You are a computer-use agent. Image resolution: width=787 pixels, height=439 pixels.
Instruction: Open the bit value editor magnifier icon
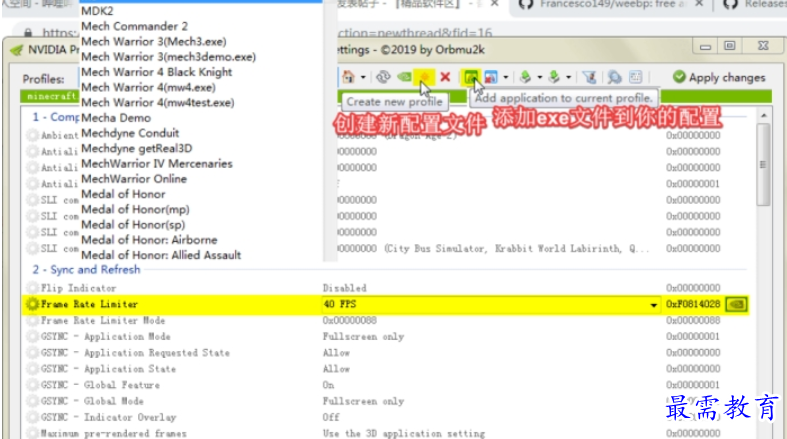[614, 77]
